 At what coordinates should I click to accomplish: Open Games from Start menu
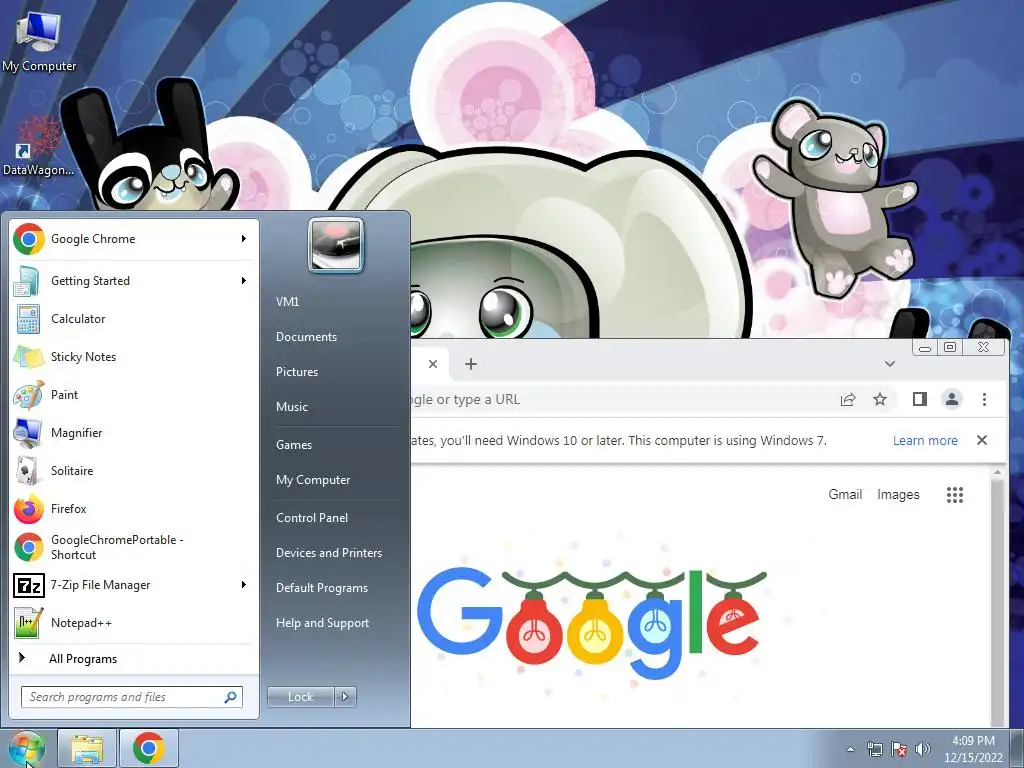294,445
